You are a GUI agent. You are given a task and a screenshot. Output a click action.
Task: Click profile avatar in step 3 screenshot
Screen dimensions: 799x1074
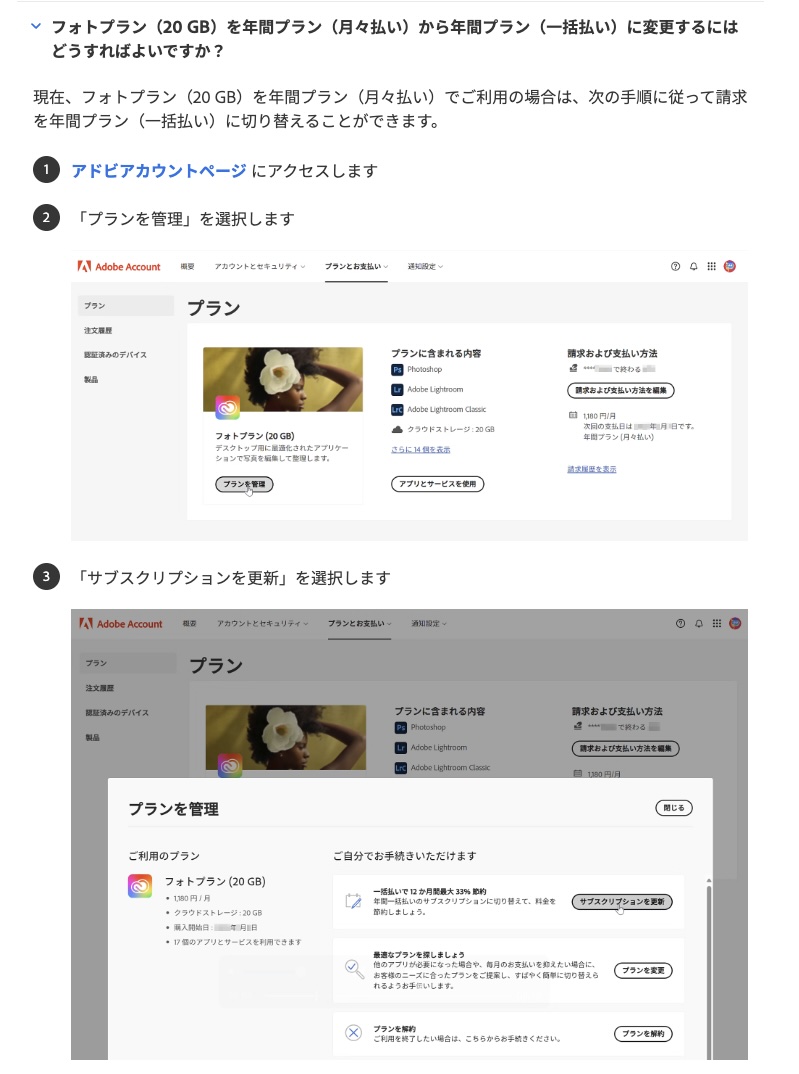(735, 624)
